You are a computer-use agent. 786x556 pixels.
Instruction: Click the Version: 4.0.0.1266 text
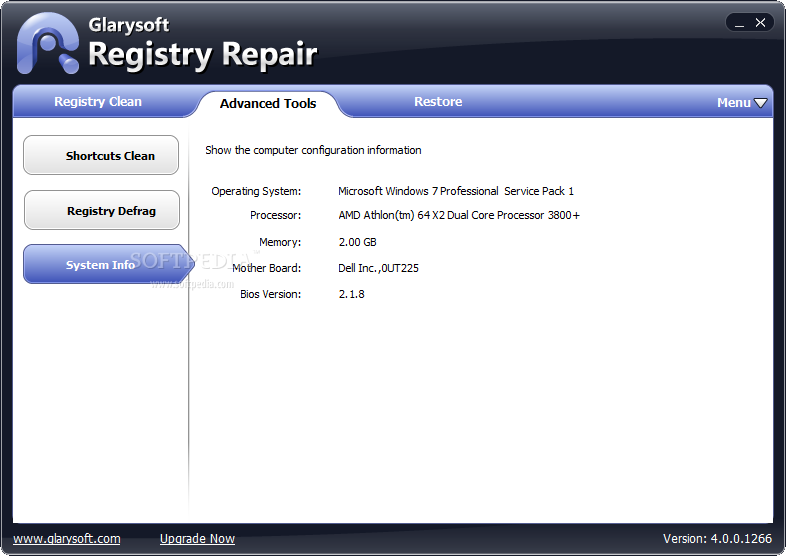tap(717, 539)
